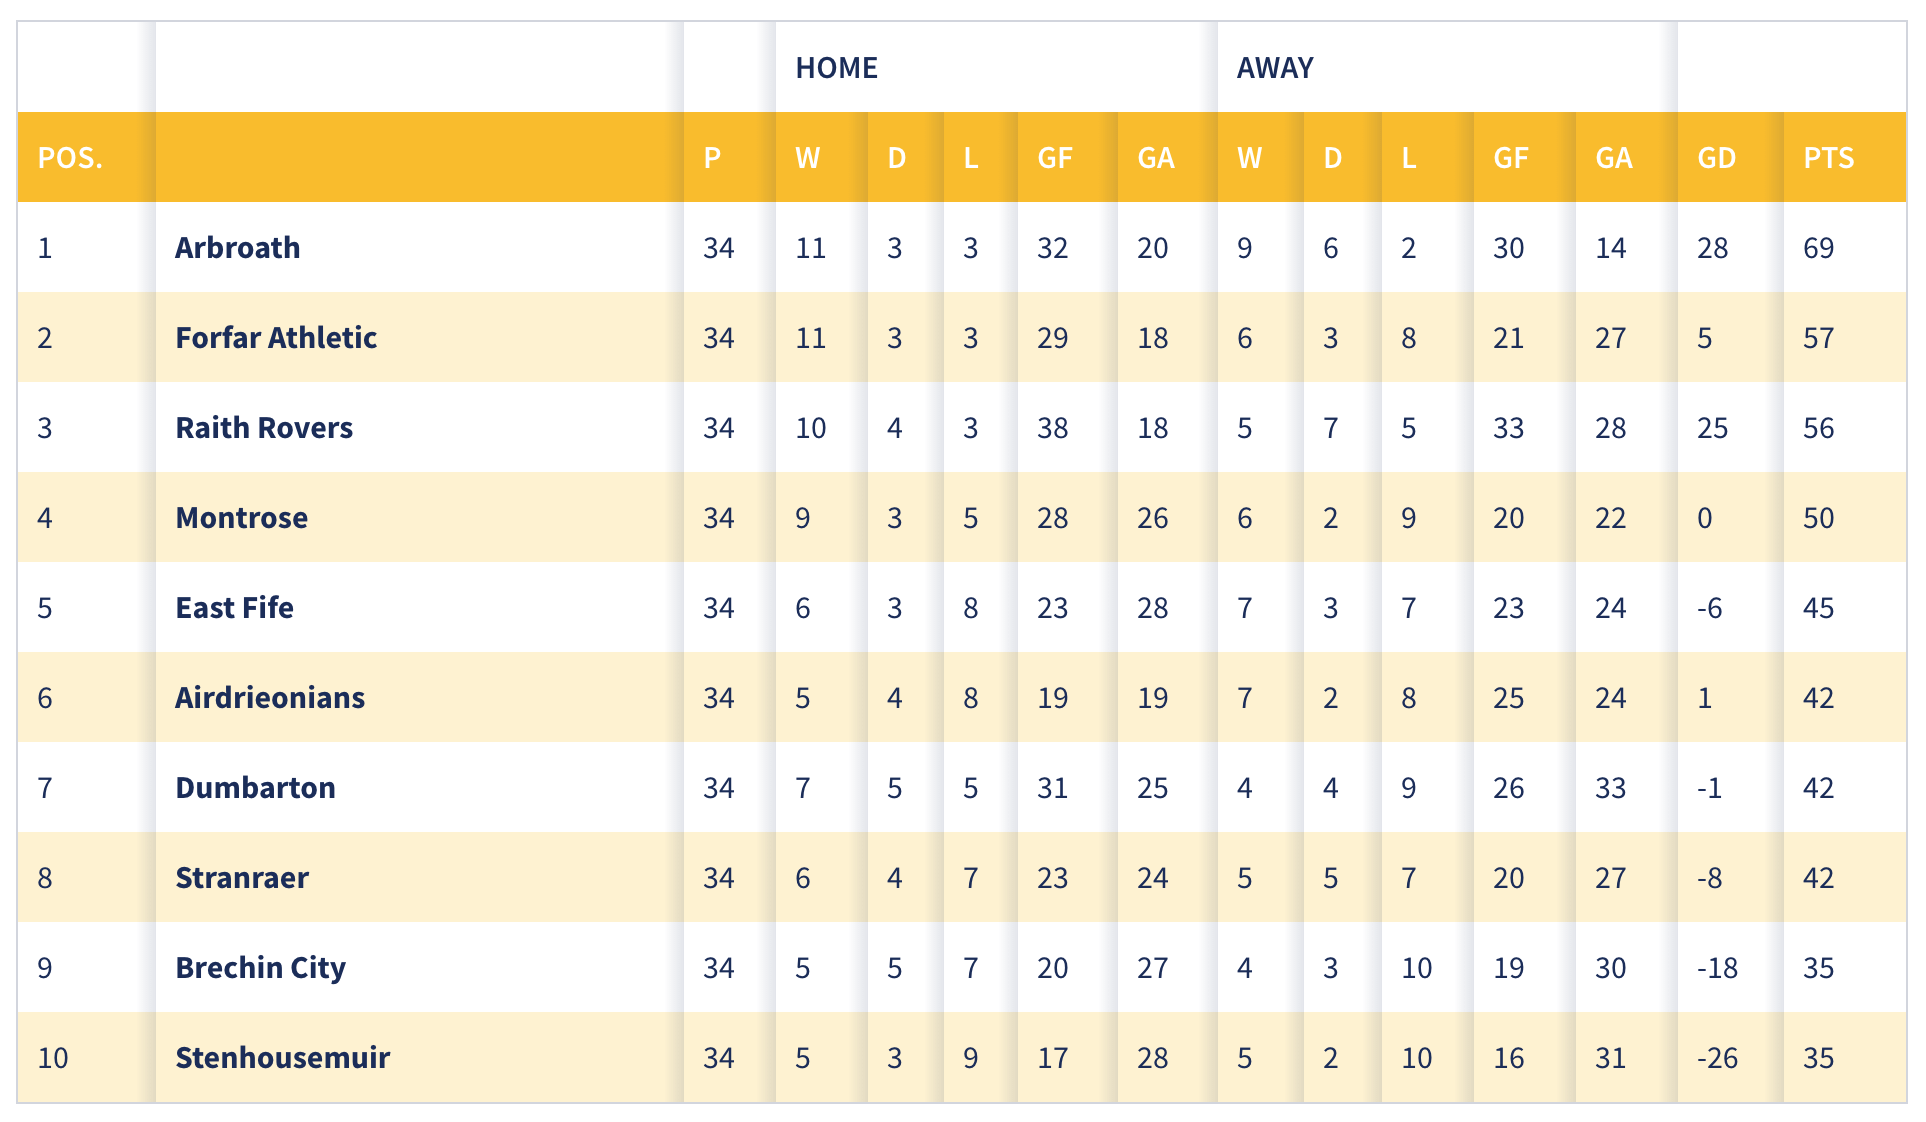
Task: Click the HOME section heading
Action: pyautogui.click(x=836, y=68)
